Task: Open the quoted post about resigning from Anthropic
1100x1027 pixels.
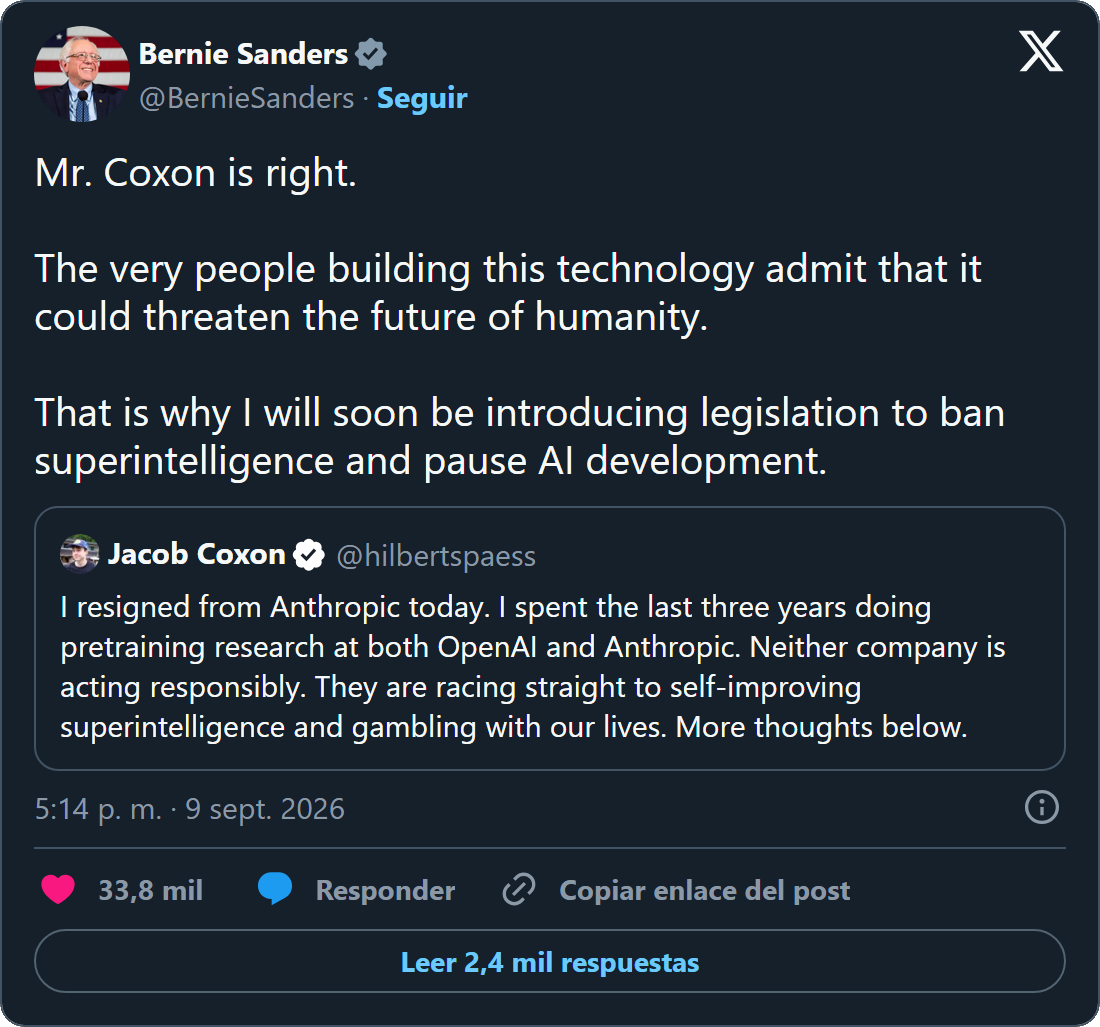Action: (x=550, y=638)
